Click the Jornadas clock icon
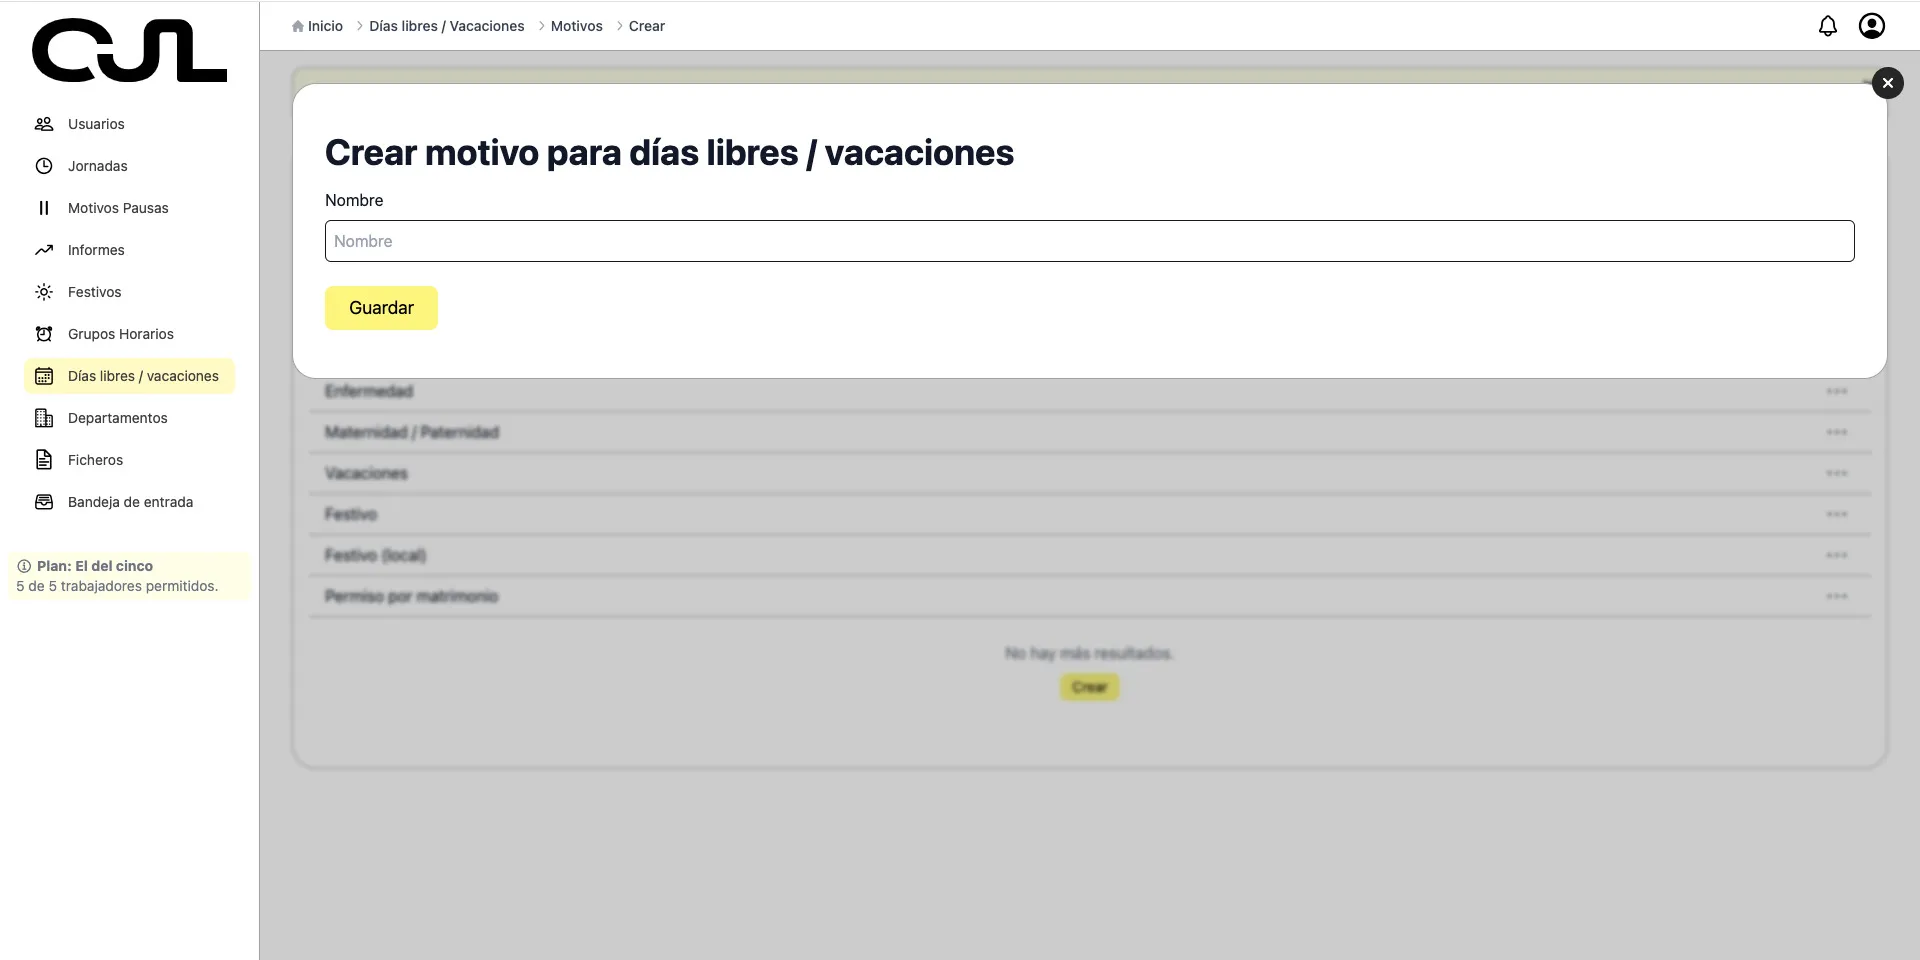The height and width of the screenshot is (960, 1920). pyautogui.click(x=44, y=166)
